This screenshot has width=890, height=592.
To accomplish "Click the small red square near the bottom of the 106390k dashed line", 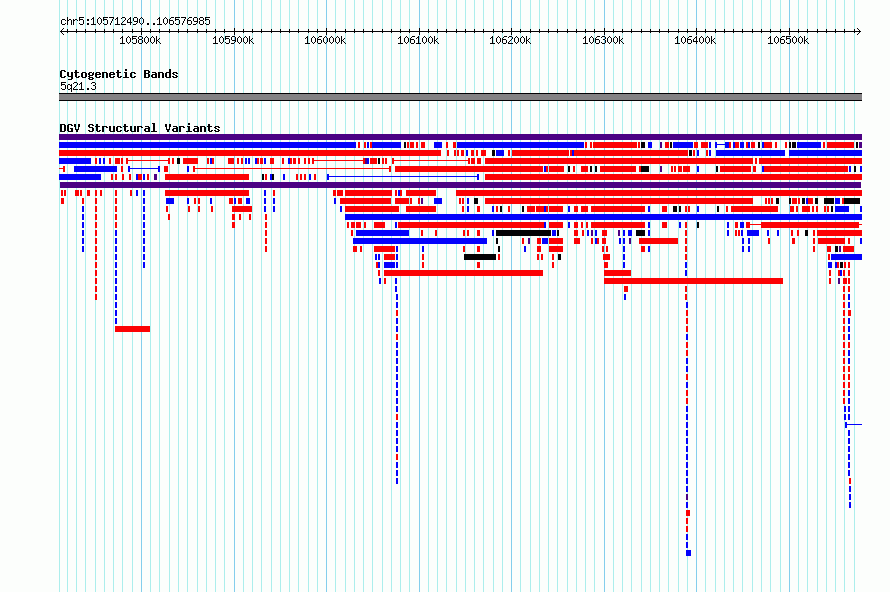I will click(x=688, y=513).
